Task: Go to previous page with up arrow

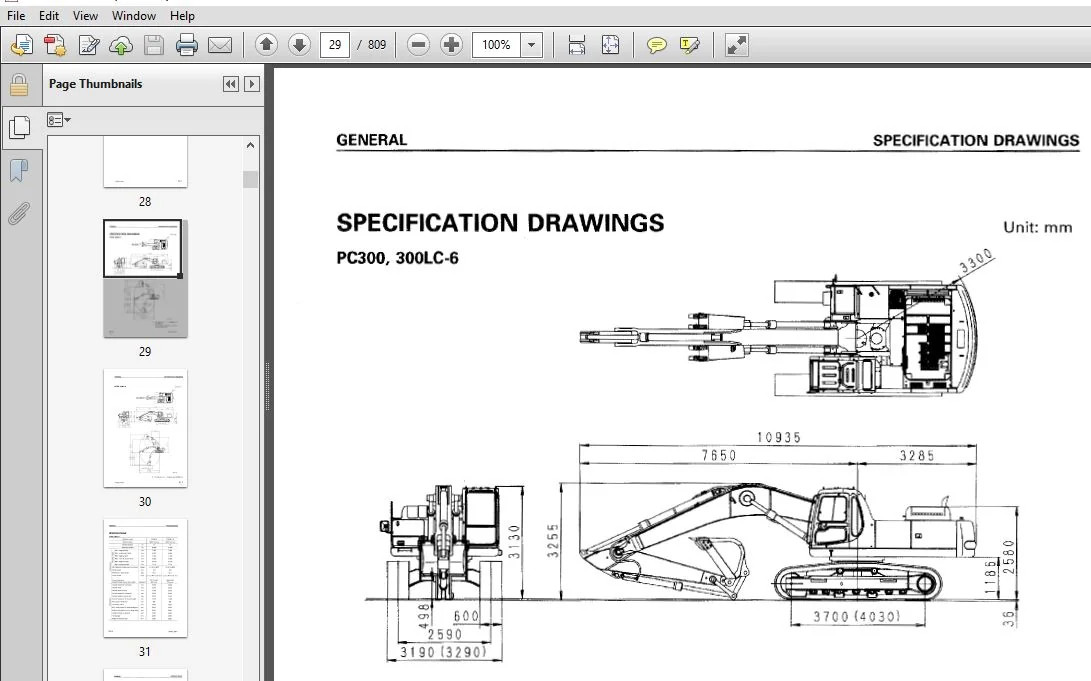Action: (266, 45)
